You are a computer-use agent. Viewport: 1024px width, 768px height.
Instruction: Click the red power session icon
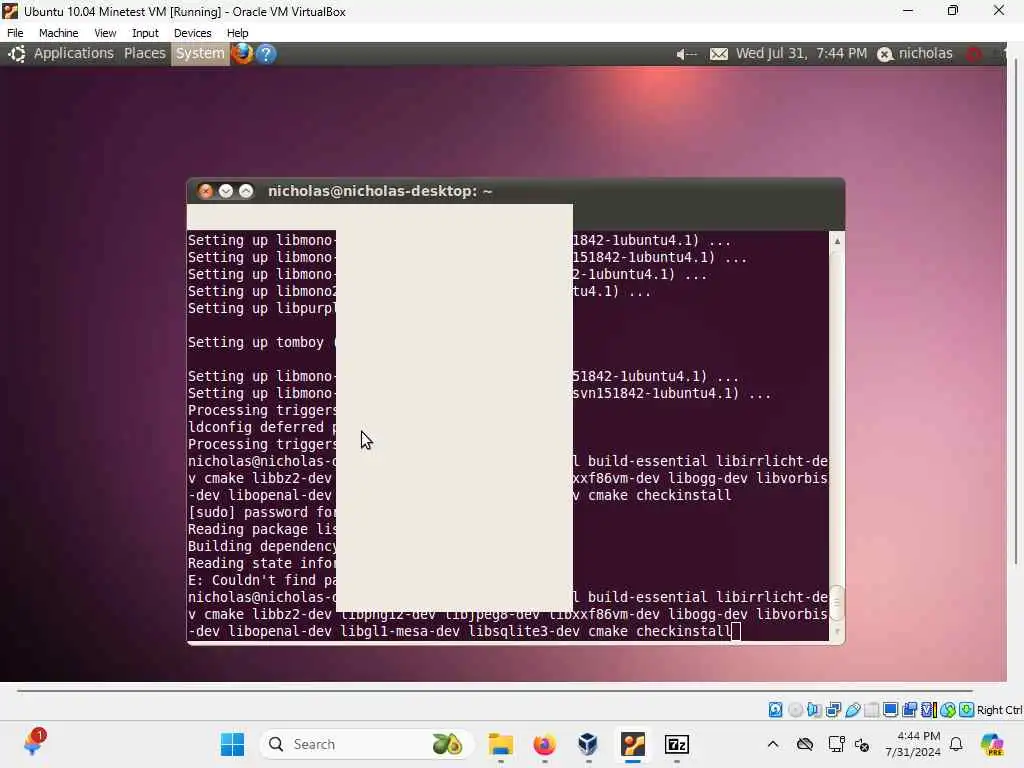tap(974, 54)
